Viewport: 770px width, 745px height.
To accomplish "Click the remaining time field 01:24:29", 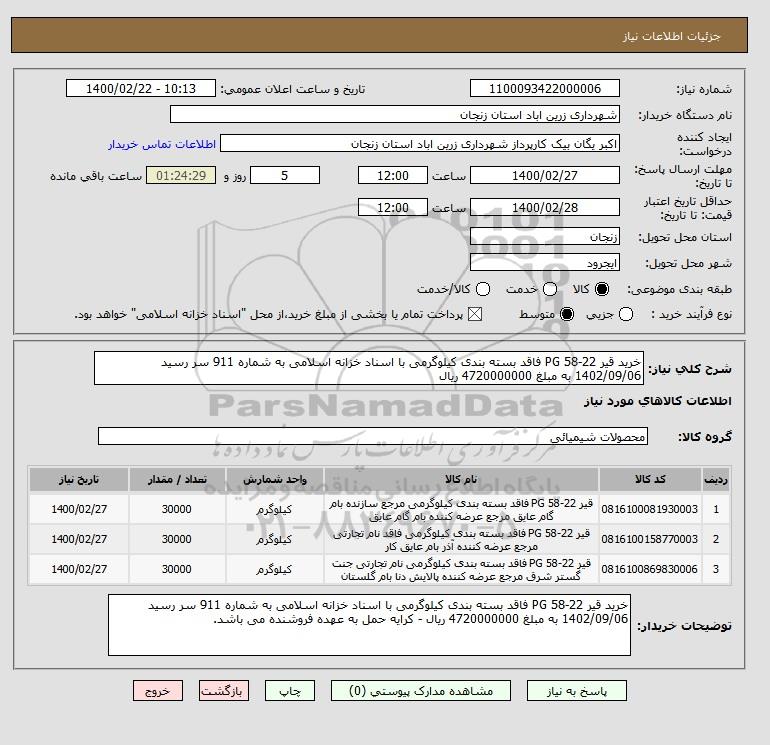I will pos(181,175).
